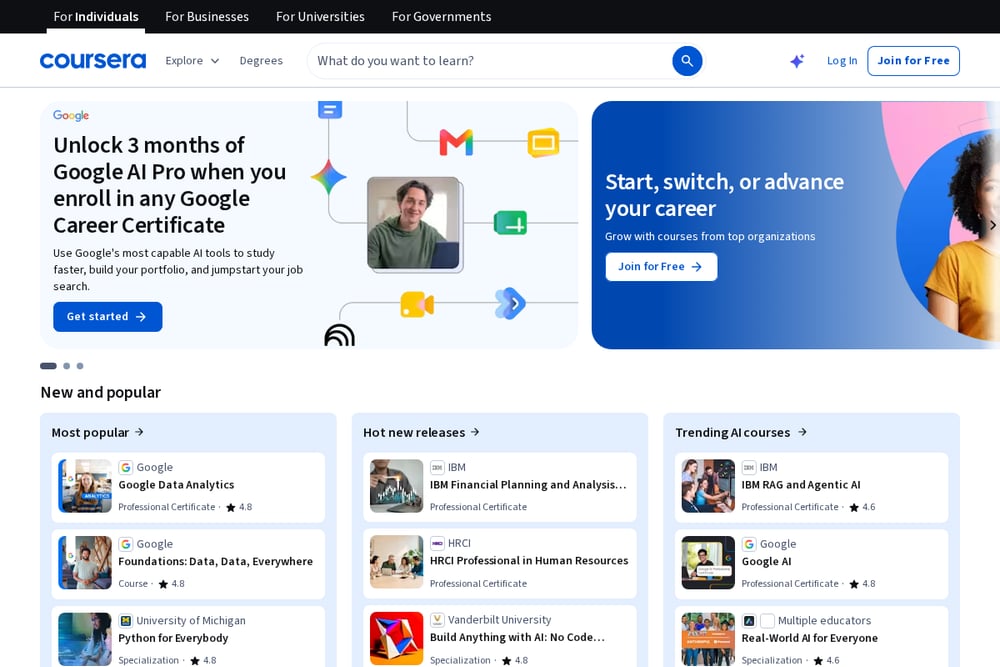This screenshot has height=667, width=1000.
Task: Open the AI sparkle assistant icon
Action: click(797, 61)
